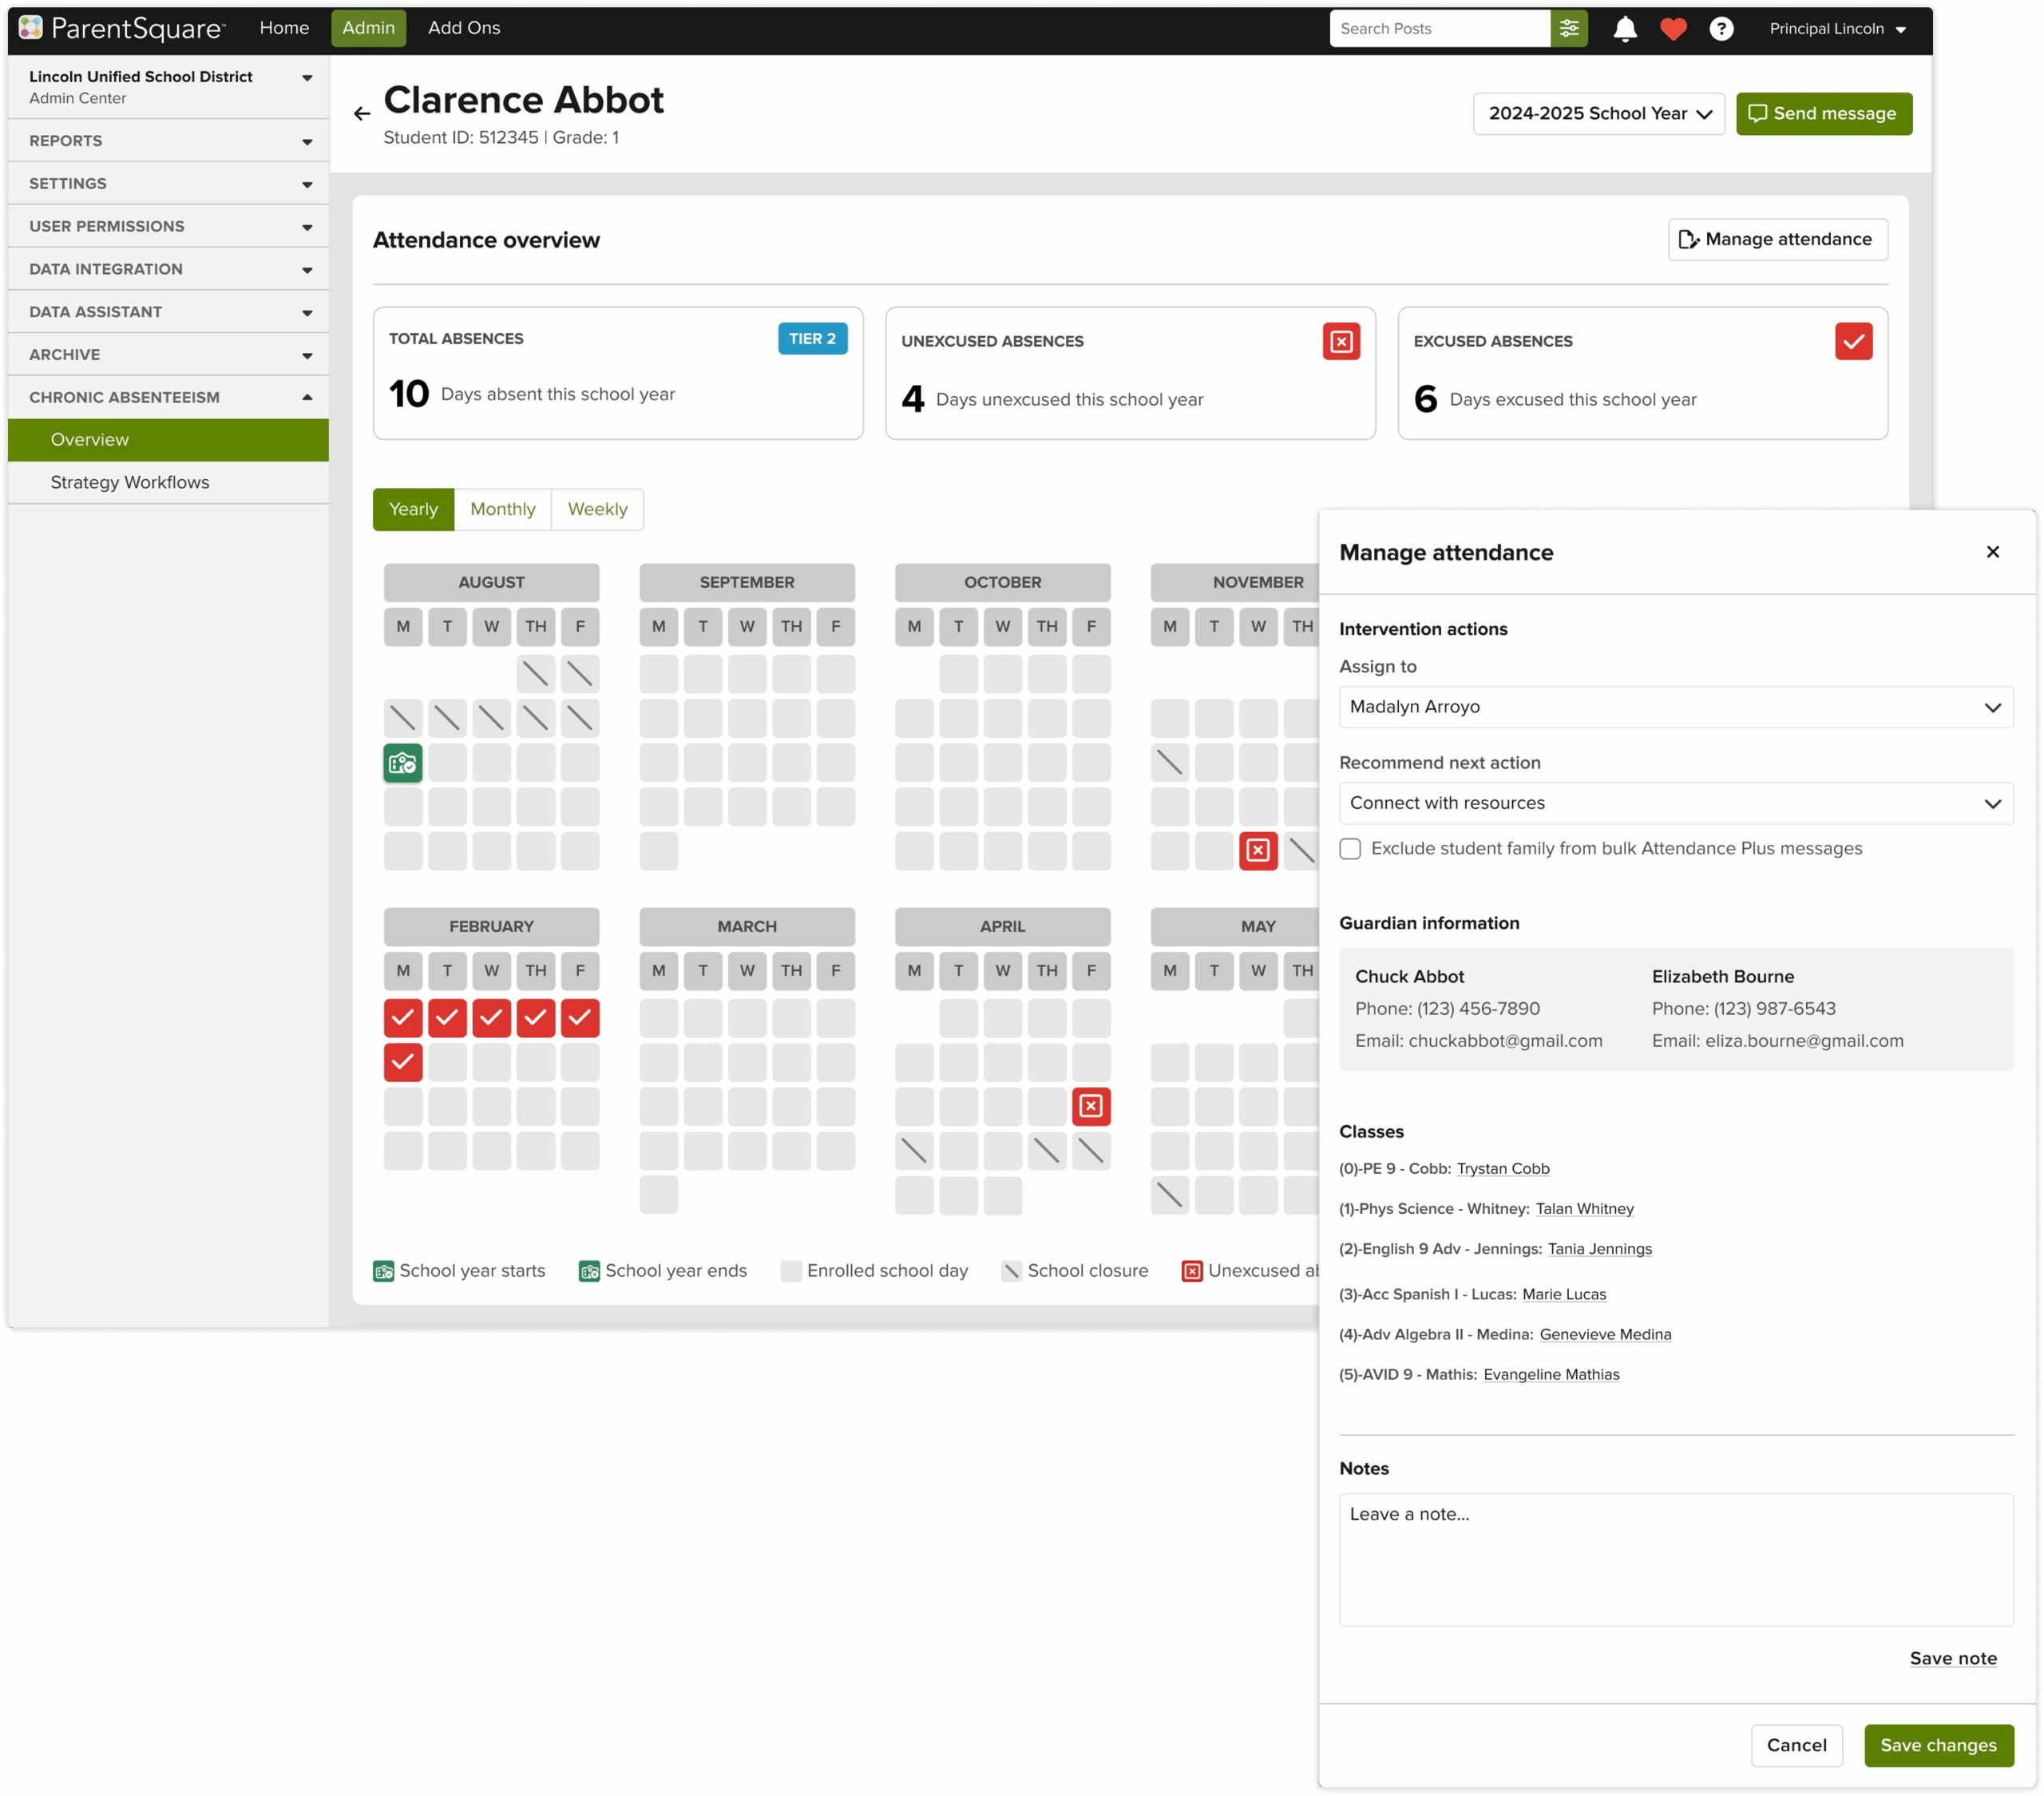
Task: Check Exclude student family from bulk messages
Action: (x=1350, y=849)
